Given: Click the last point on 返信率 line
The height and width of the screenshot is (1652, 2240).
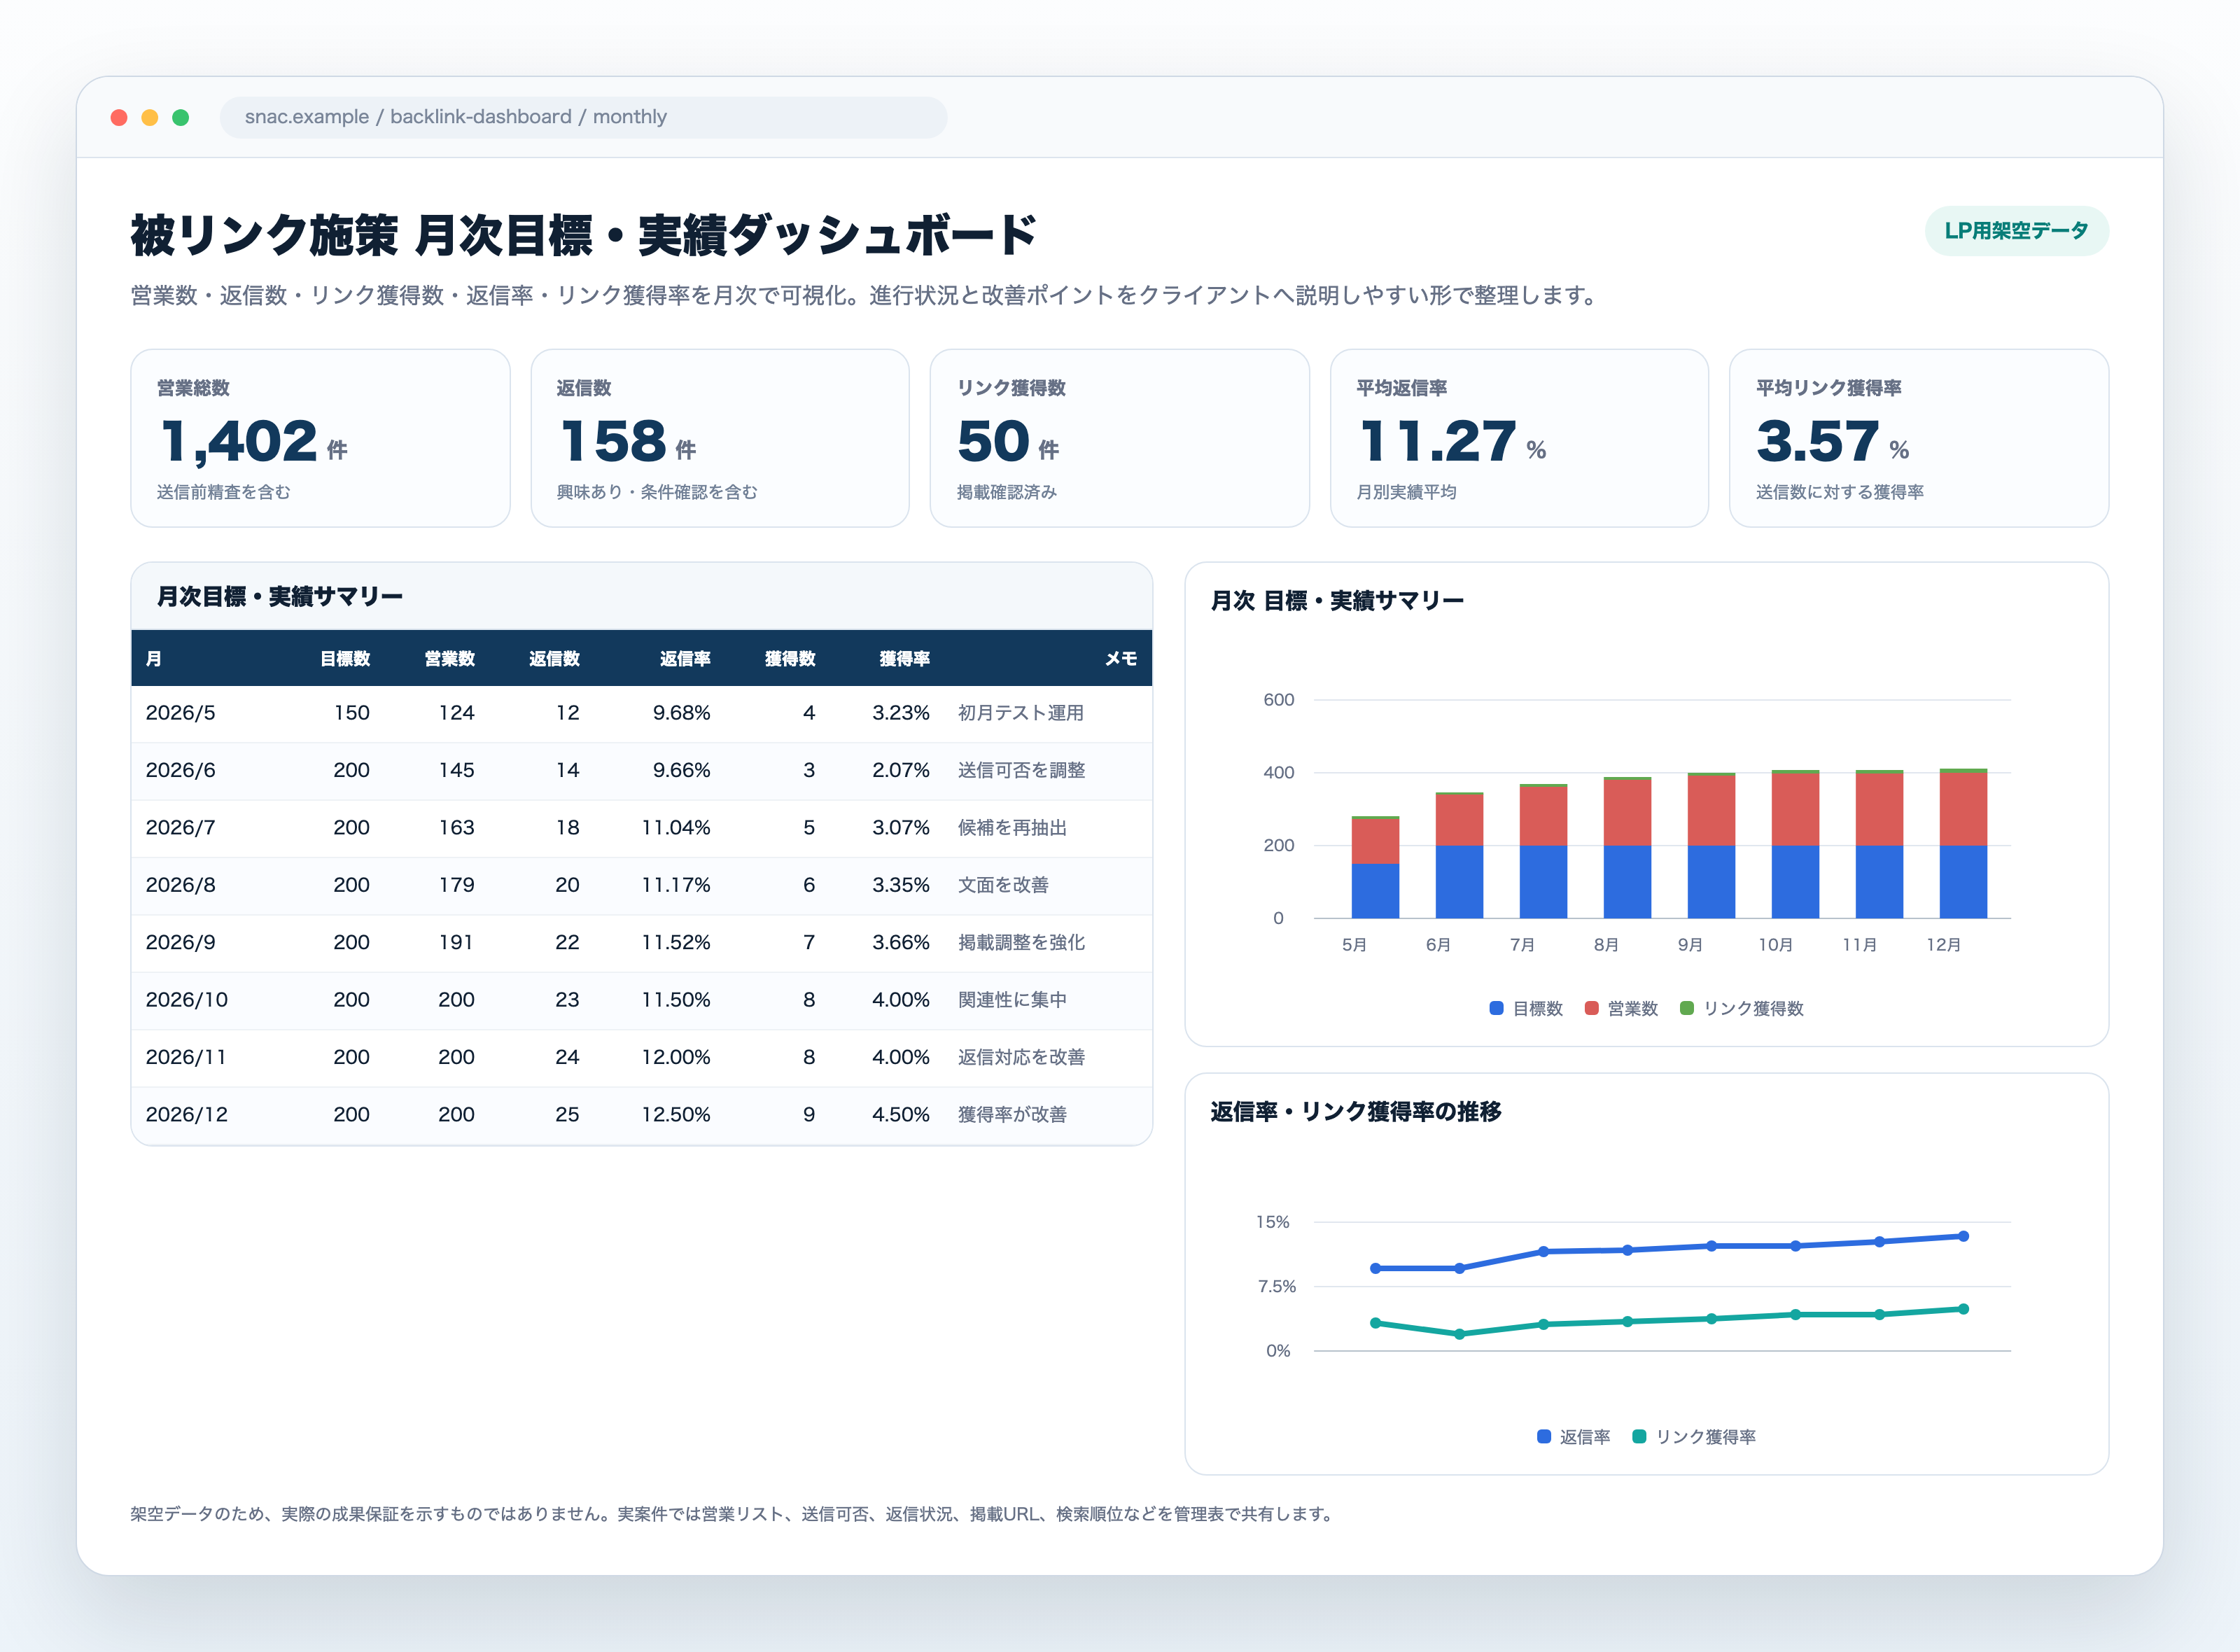Looking at the screenshot, I should pyautogui.click(x=1963, y=1236).
